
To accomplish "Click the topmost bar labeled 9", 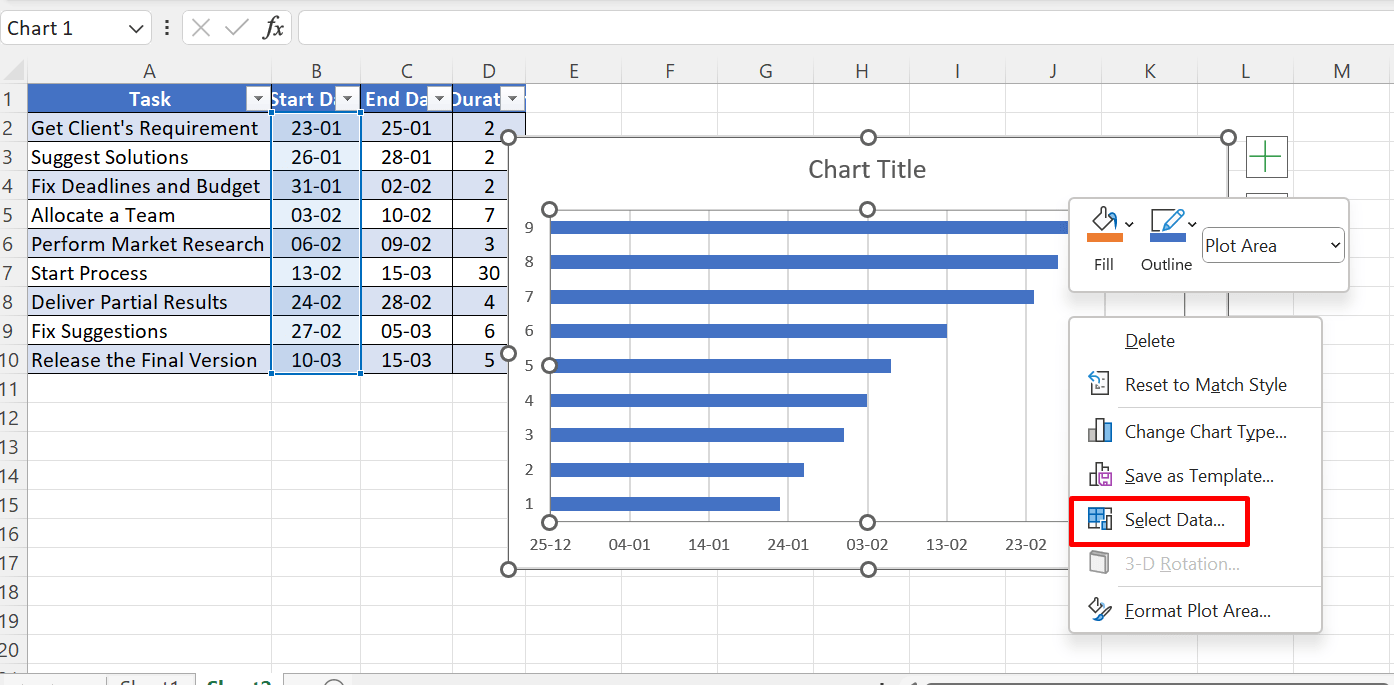I will click(808, 227).
